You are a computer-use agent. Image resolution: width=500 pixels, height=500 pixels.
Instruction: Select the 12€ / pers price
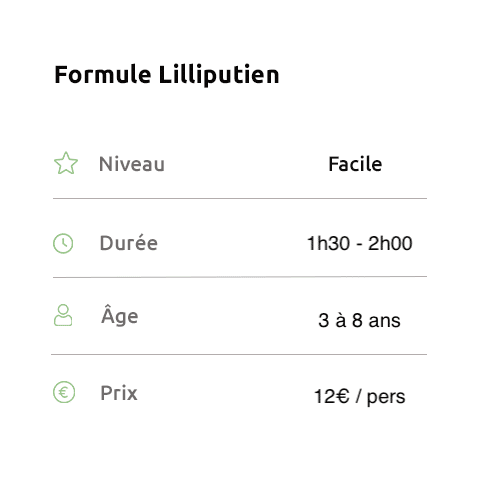tap(360, 397)
